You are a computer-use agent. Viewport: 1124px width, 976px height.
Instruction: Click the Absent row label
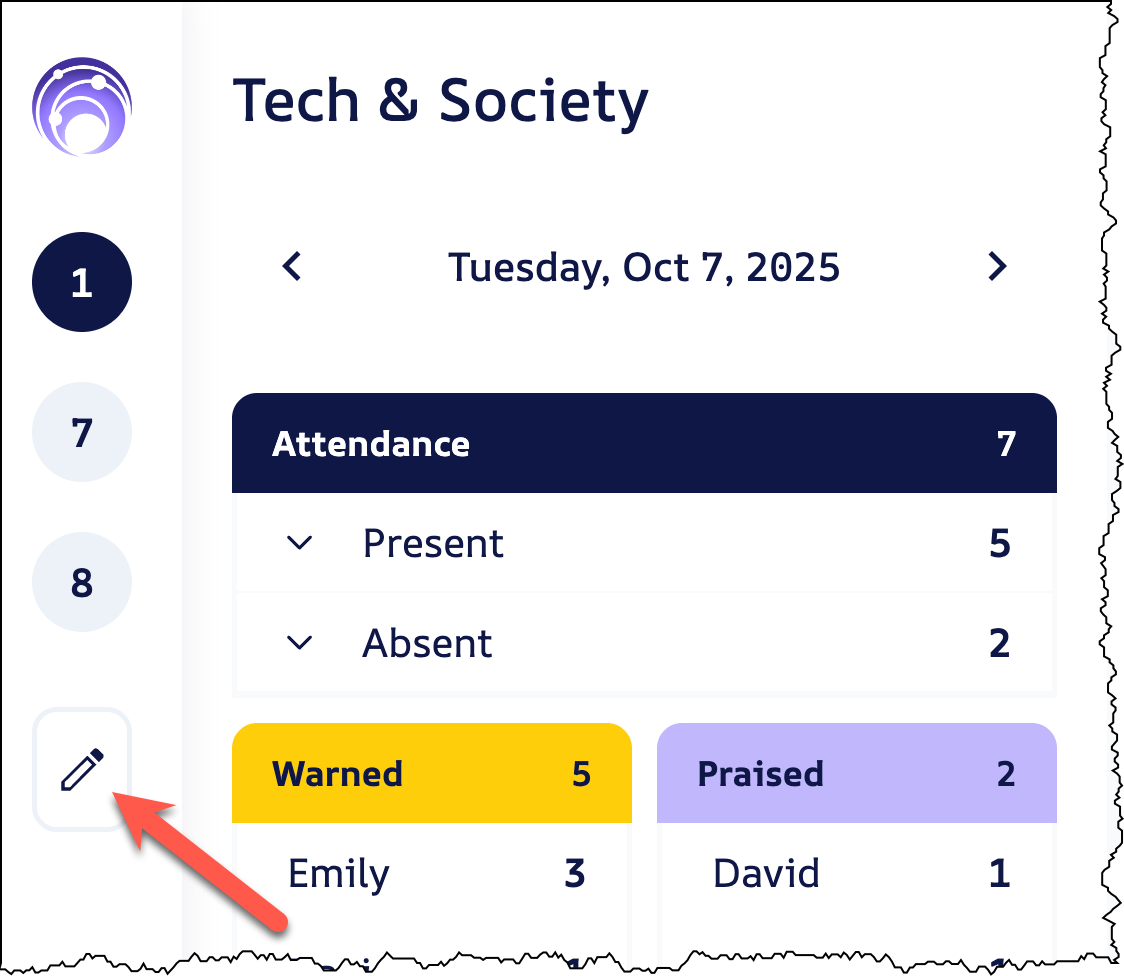(x=427, y=643)
